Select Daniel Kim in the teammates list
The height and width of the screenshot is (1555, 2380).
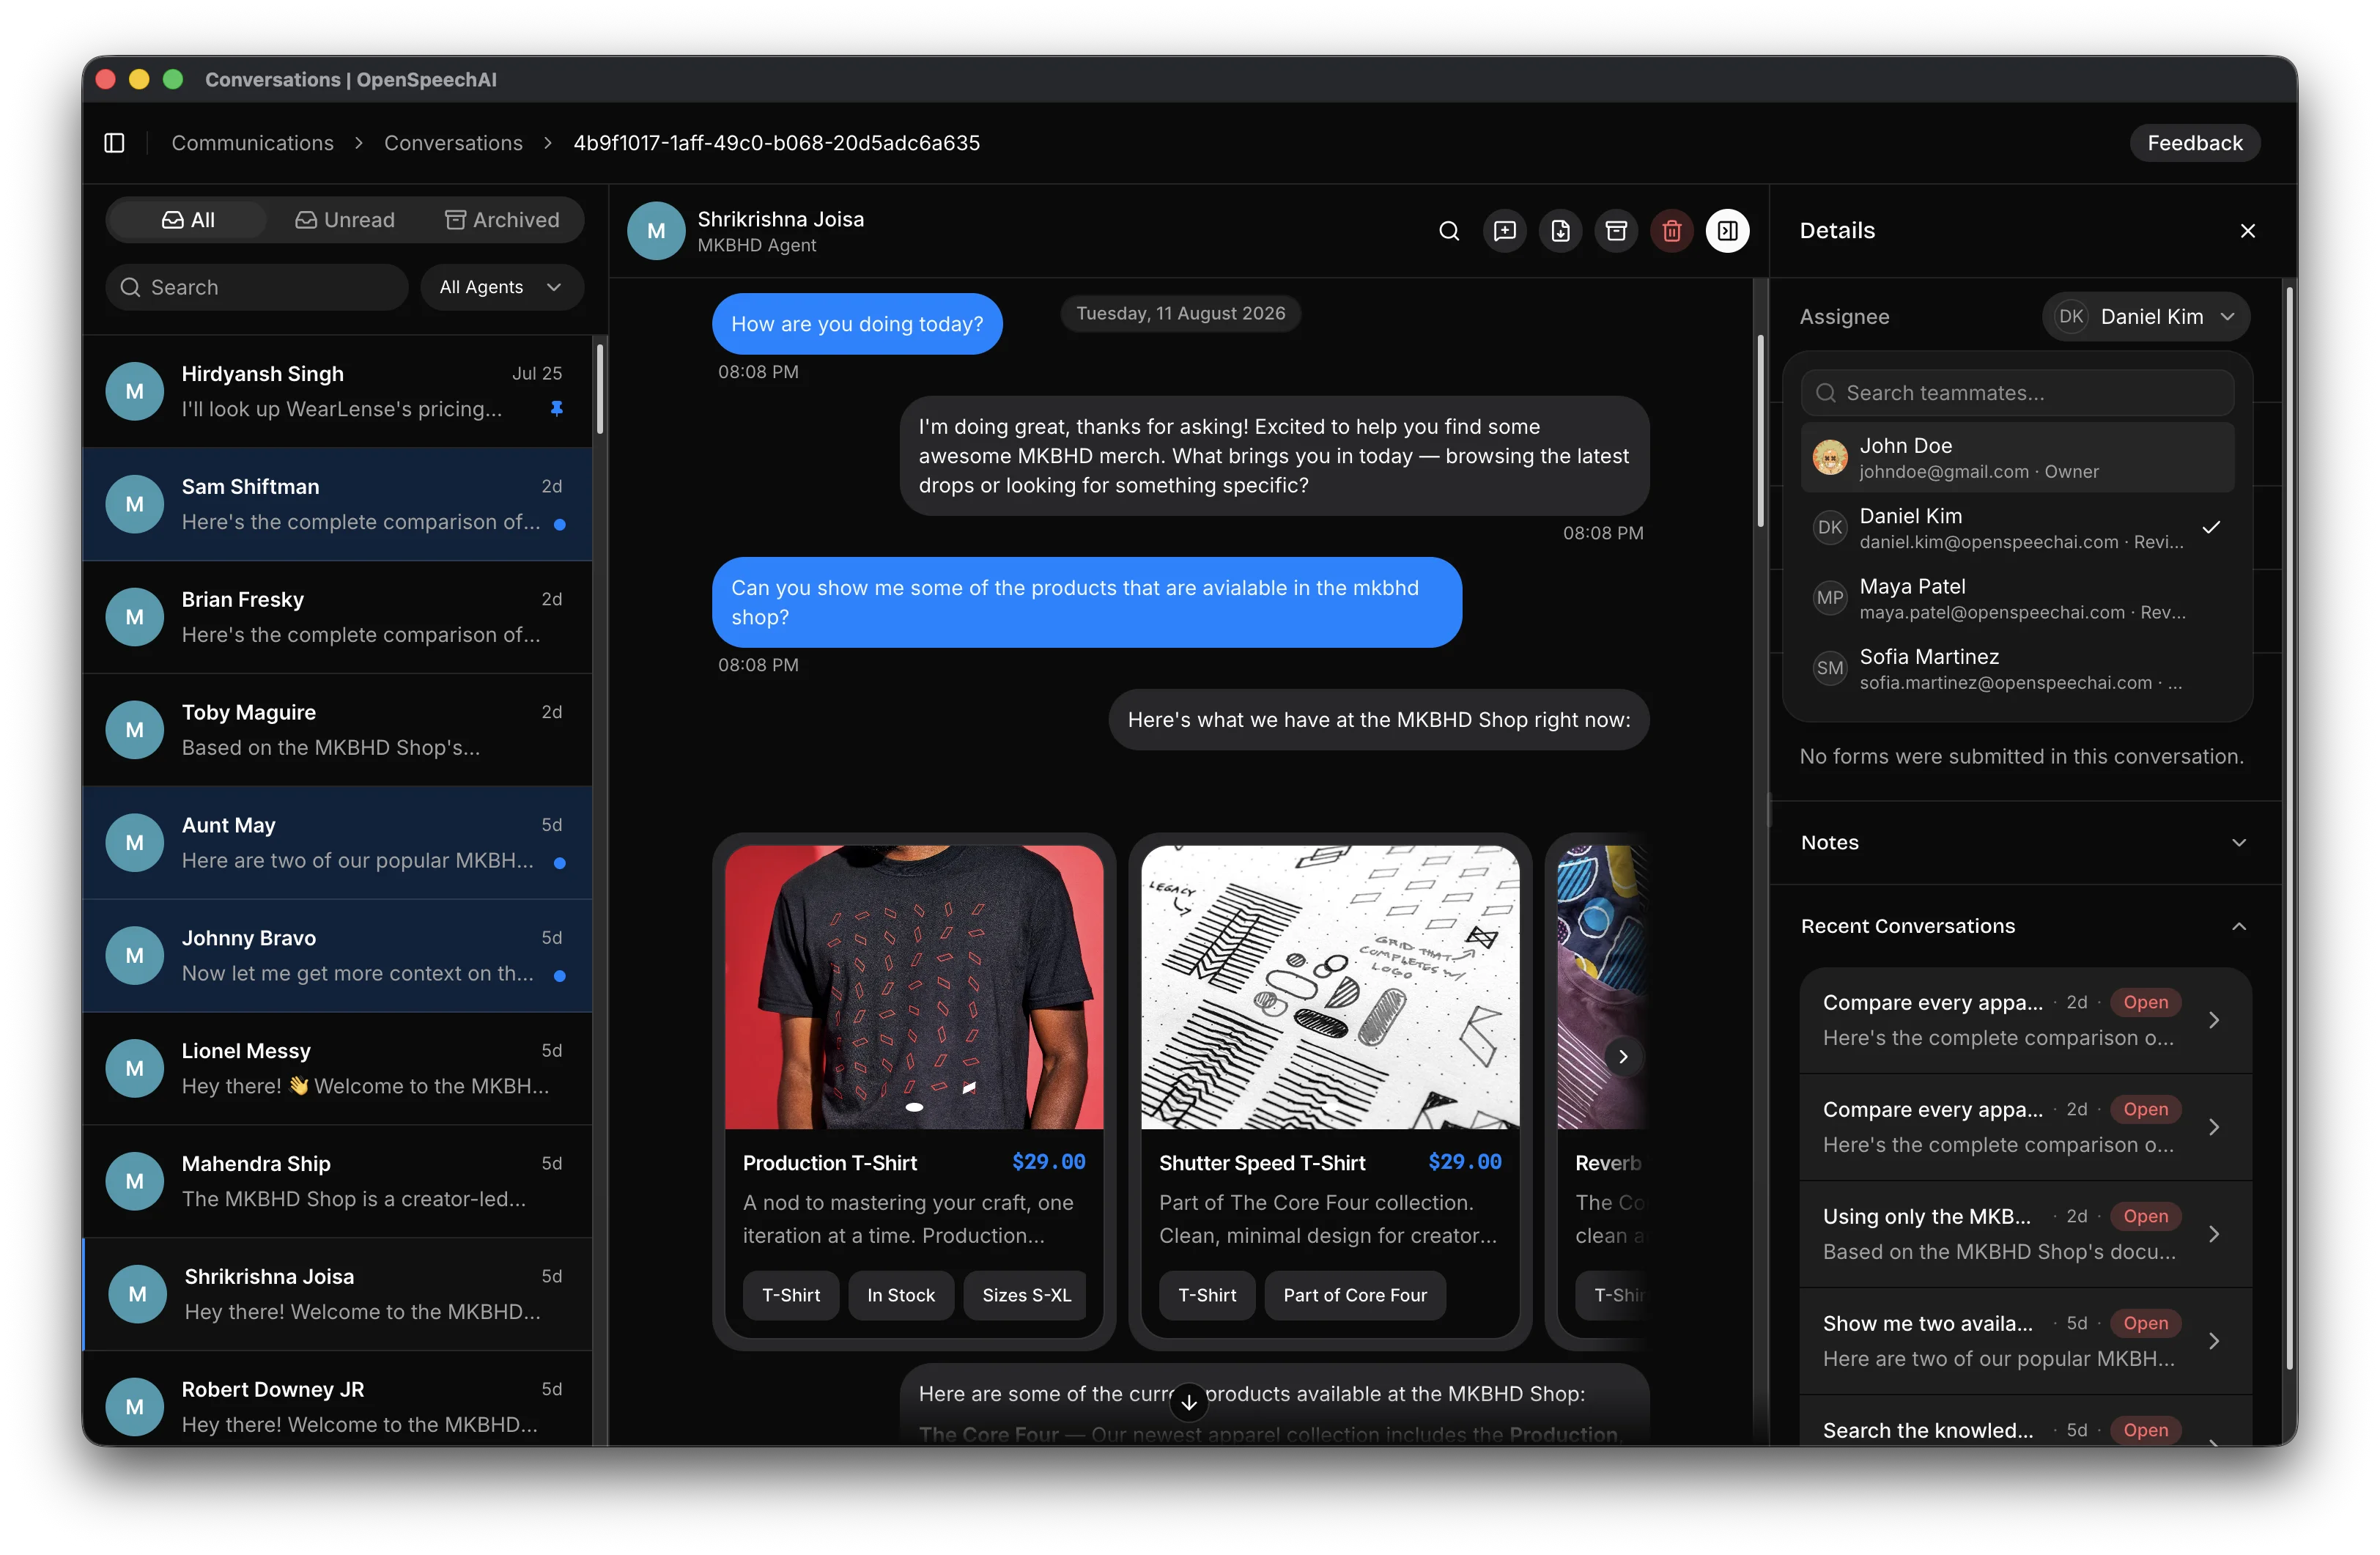(2017, 528)
